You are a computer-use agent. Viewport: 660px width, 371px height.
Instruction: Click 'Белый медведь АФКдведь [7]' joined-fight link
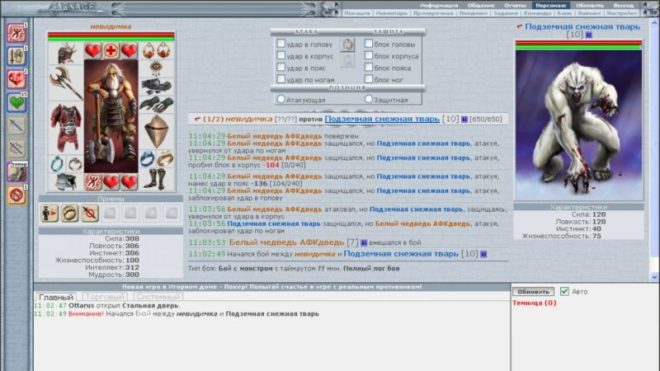pos(294,243)
